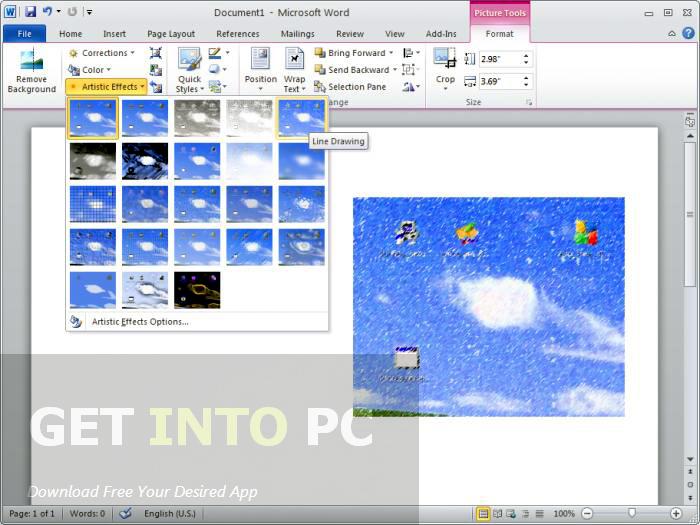Open the Quick Styles gallery

click(189, 70)
